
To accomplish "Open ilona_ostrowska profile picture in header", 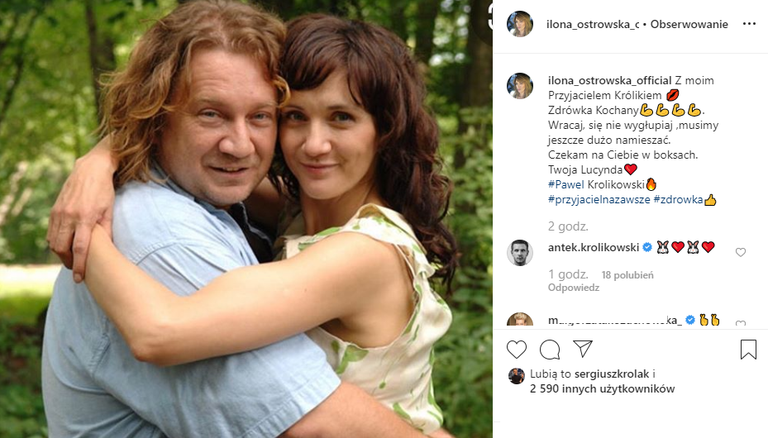I will [520, 24].
